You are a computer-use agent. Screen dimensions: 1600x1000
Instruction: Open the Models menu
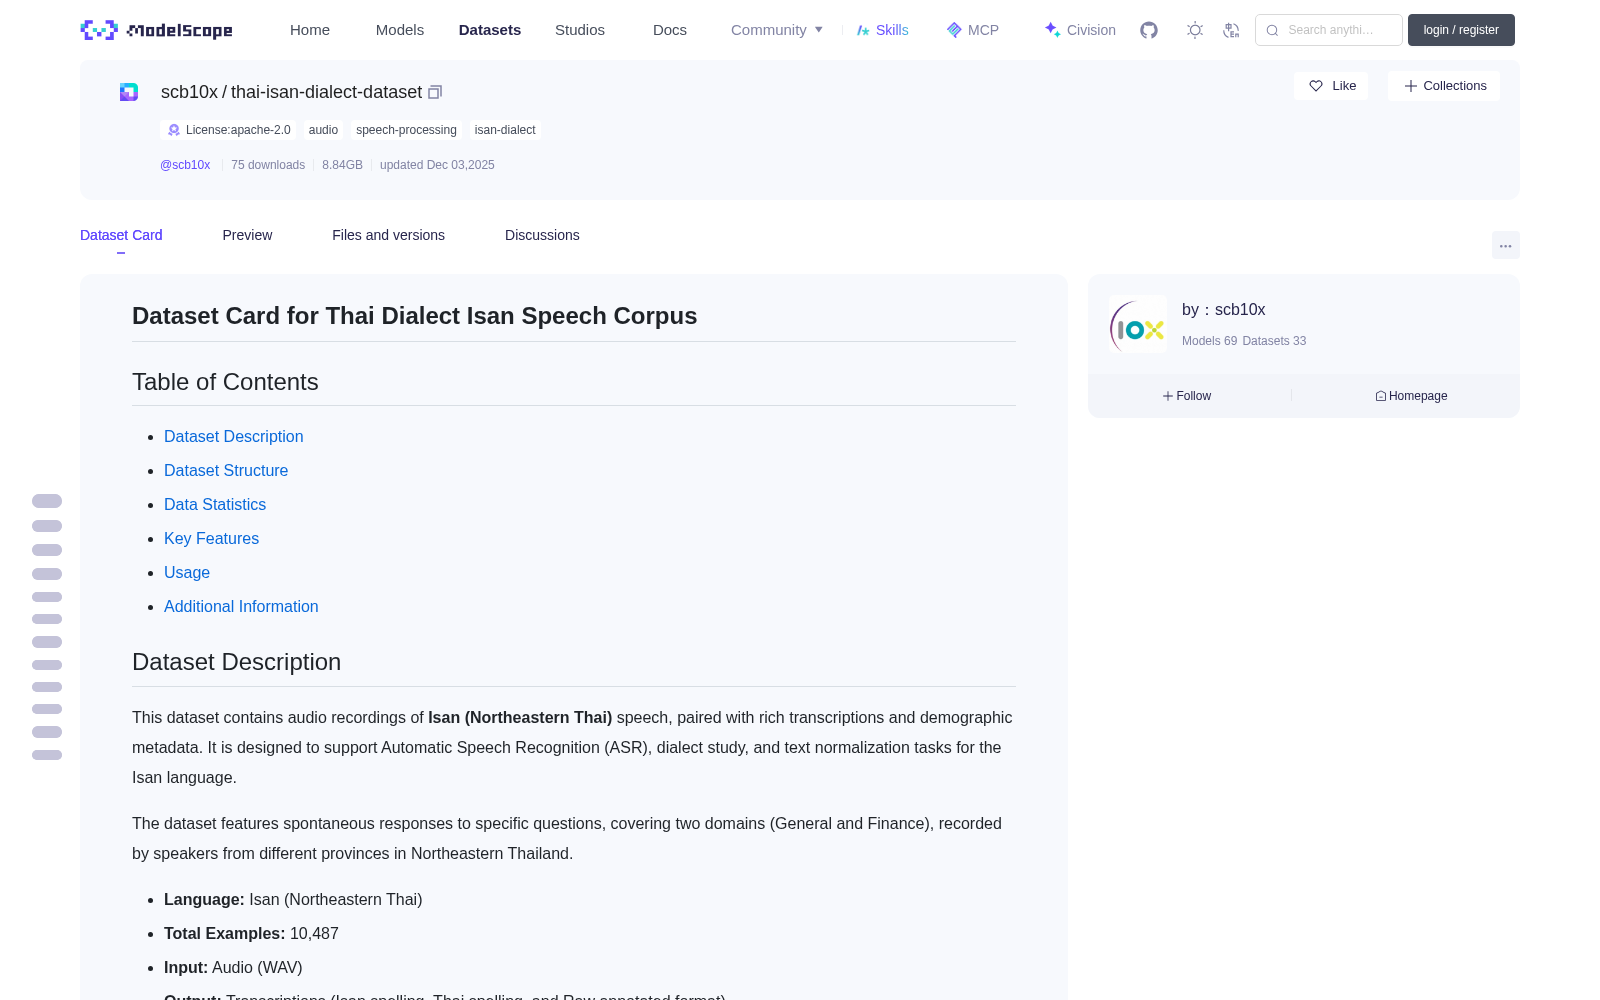pyautogui.click(x=400, y=30)
